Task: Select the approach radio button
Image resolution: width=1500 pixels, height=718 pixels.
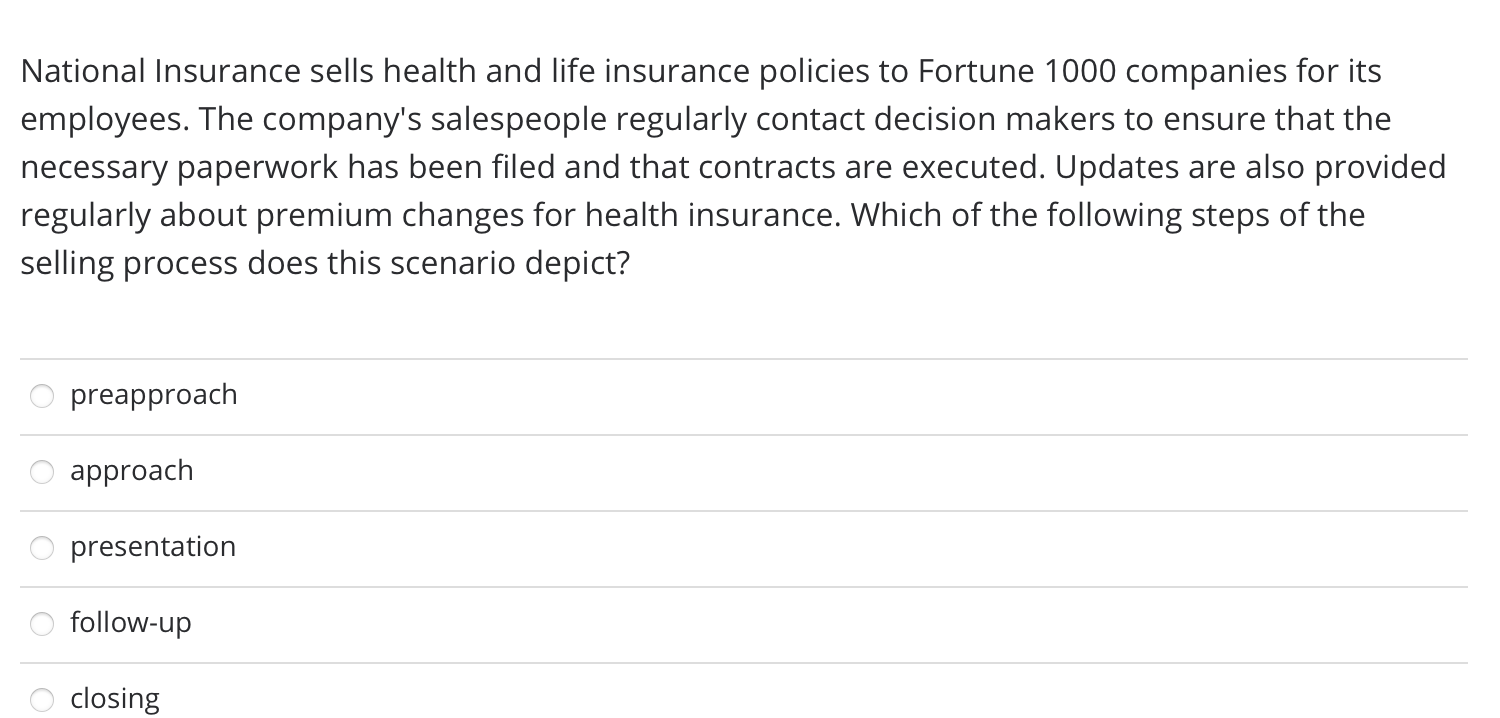Action: coord(42,473)
